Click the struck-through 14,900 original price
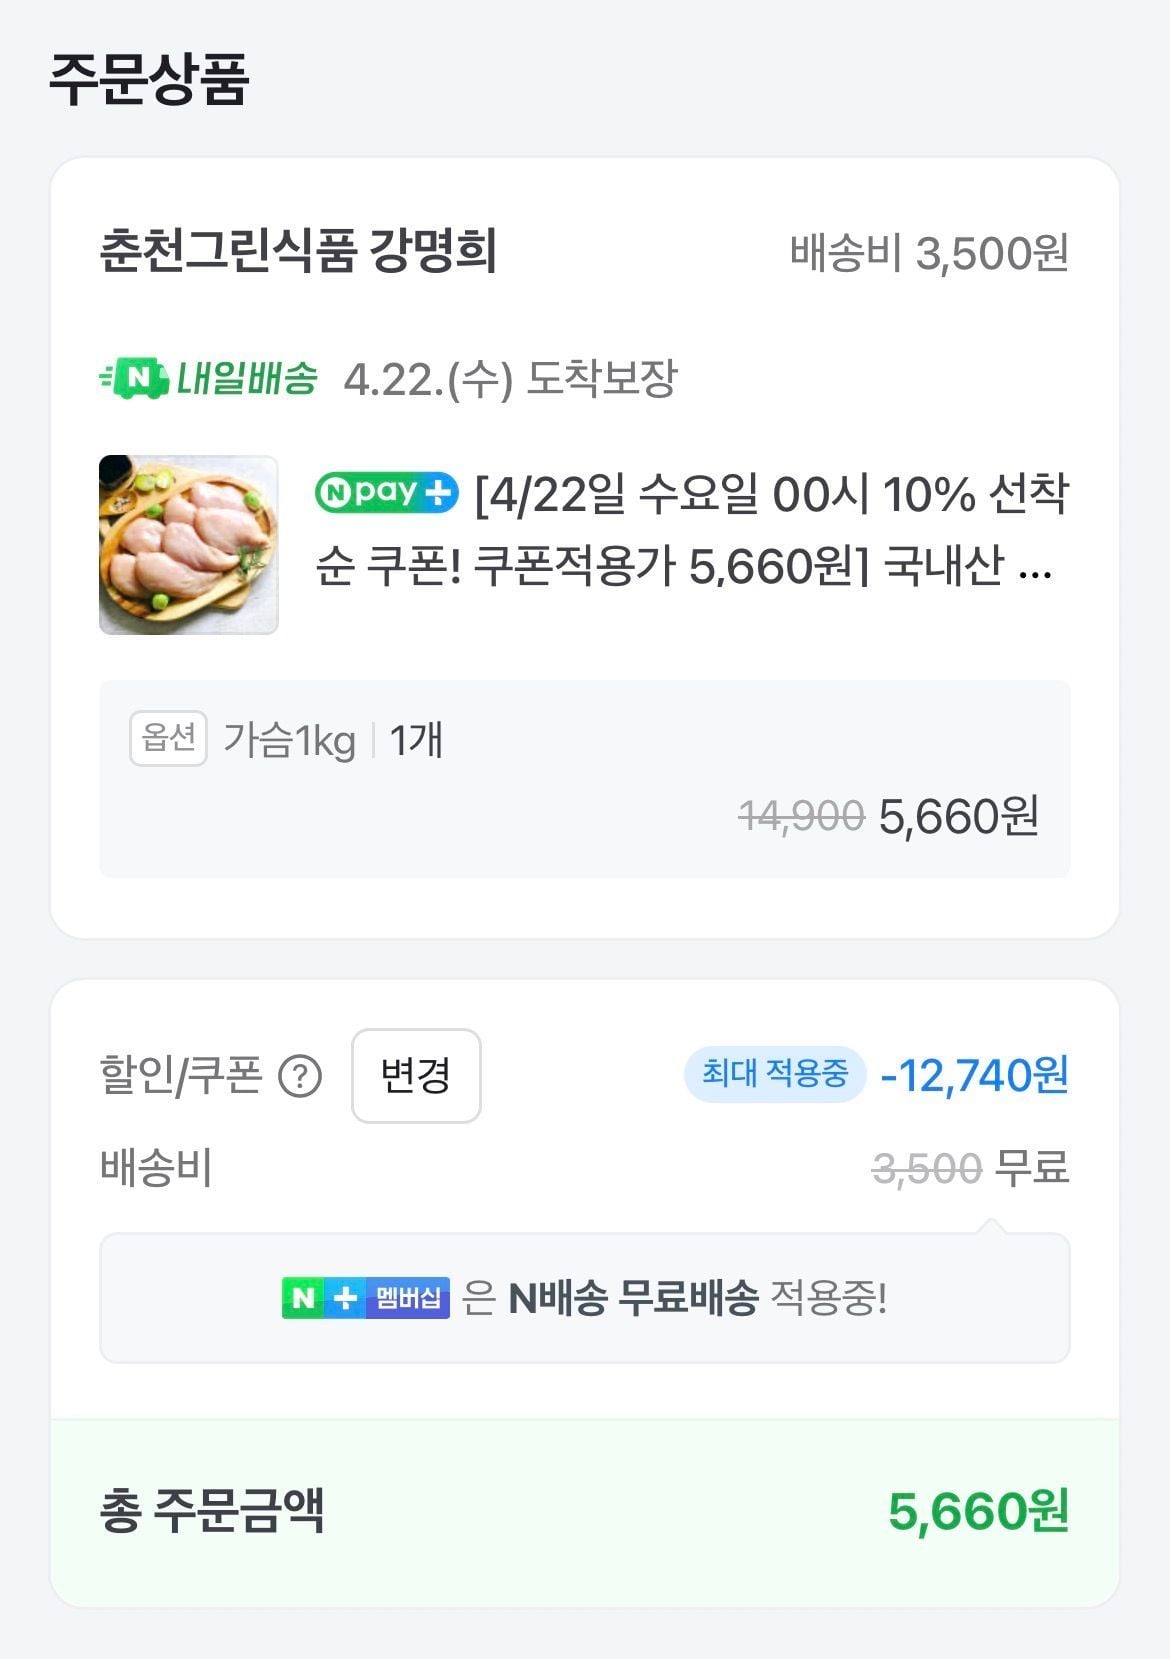The width and height of the screenshot is (1170, 1659). (x=801, y=816)
